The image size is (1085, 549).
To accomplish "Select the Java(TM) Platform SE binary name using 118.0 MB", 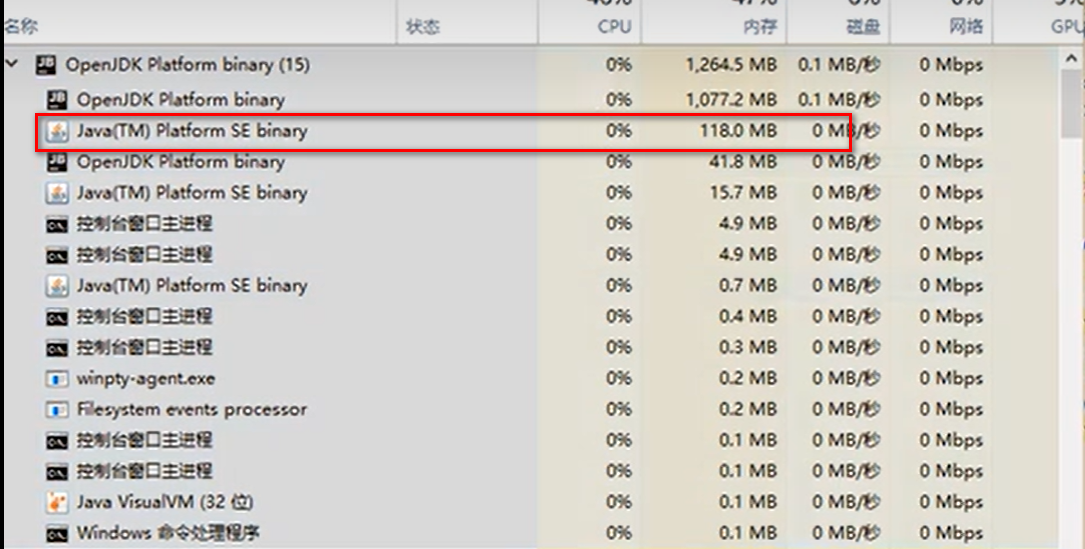I will point(192,131).
